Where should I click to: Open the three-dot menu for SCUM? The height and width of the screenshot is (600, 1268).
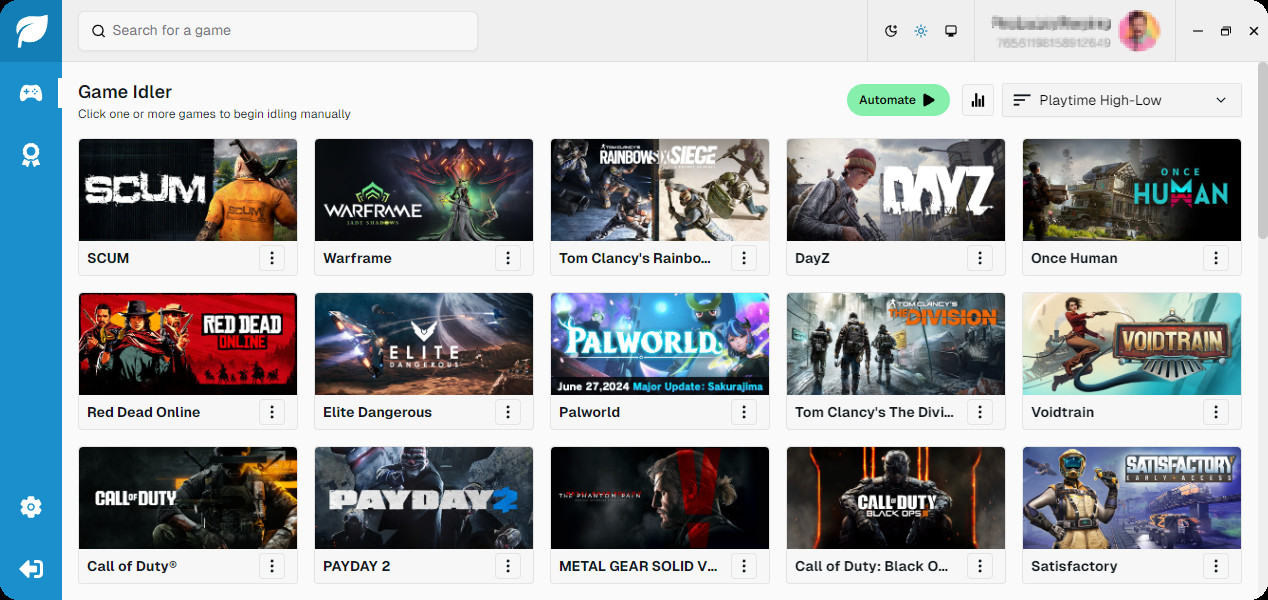272,258
